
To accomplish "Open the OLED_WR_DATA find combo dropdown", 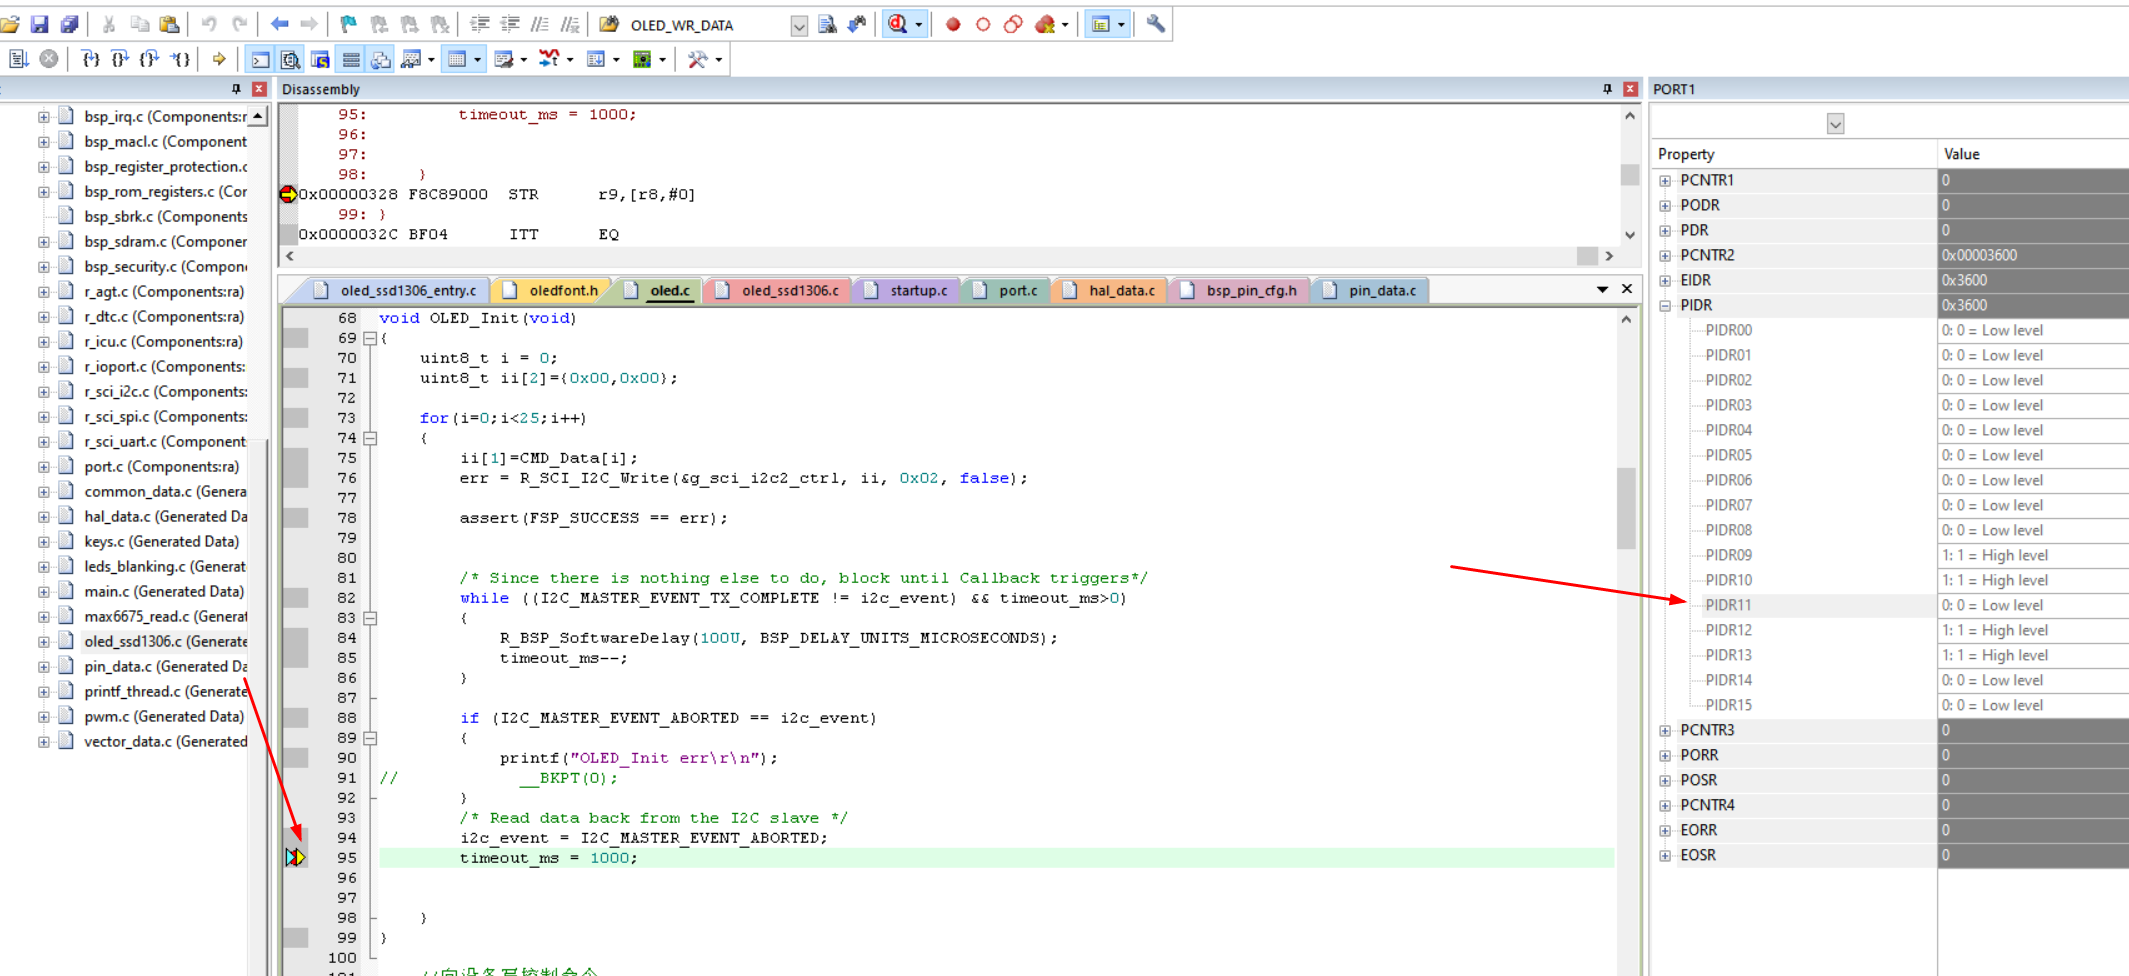I will 798,26.
